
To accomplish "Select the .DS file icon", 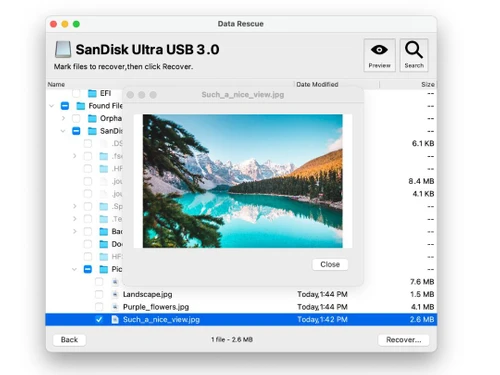I will [104, 144].
